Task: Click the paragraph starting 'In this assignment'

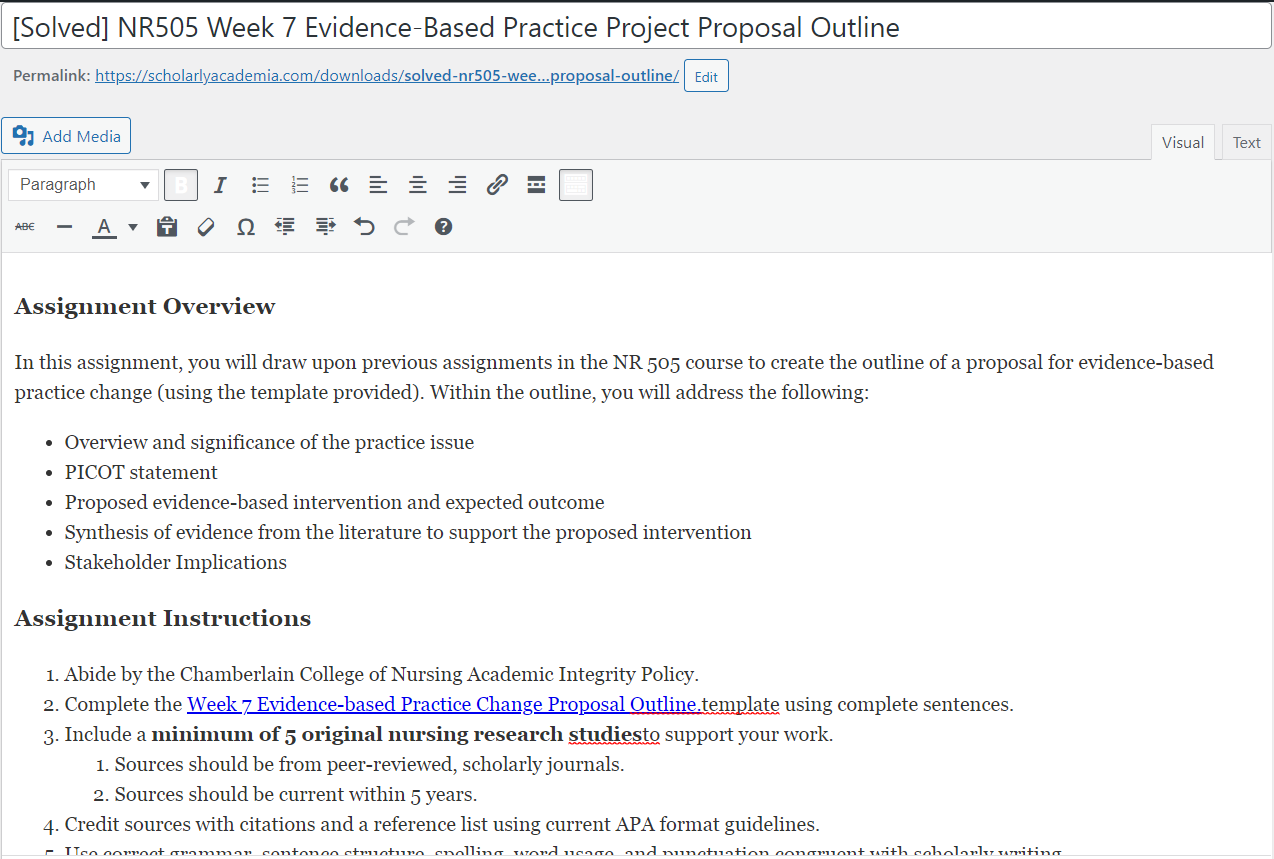Action: tap(614, 377)
